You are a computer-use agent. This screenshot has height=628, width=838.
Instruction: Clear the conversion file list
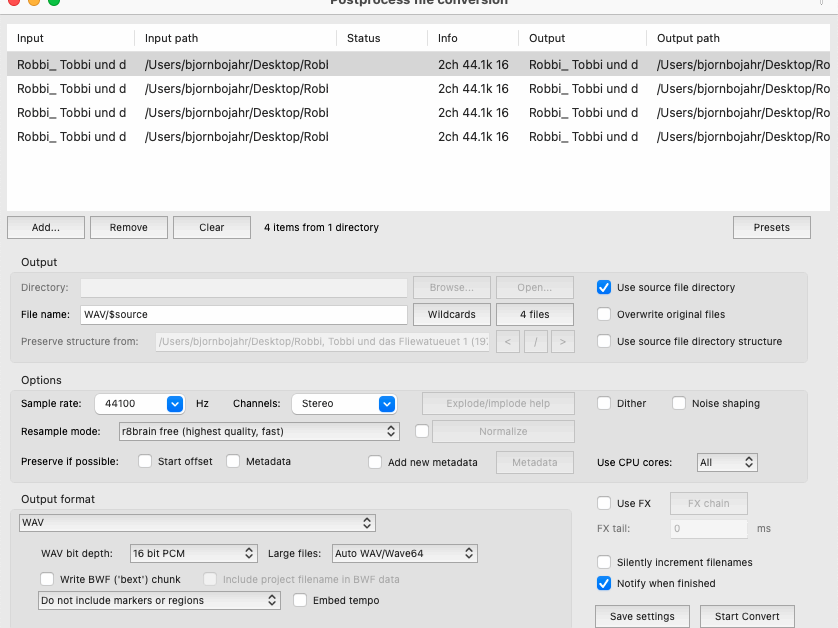(211, 227)
